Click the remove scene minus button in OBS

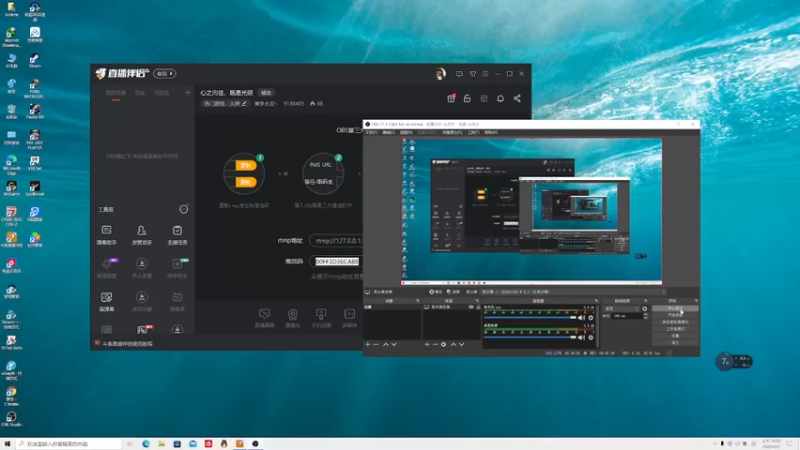(x=376, y=344)
